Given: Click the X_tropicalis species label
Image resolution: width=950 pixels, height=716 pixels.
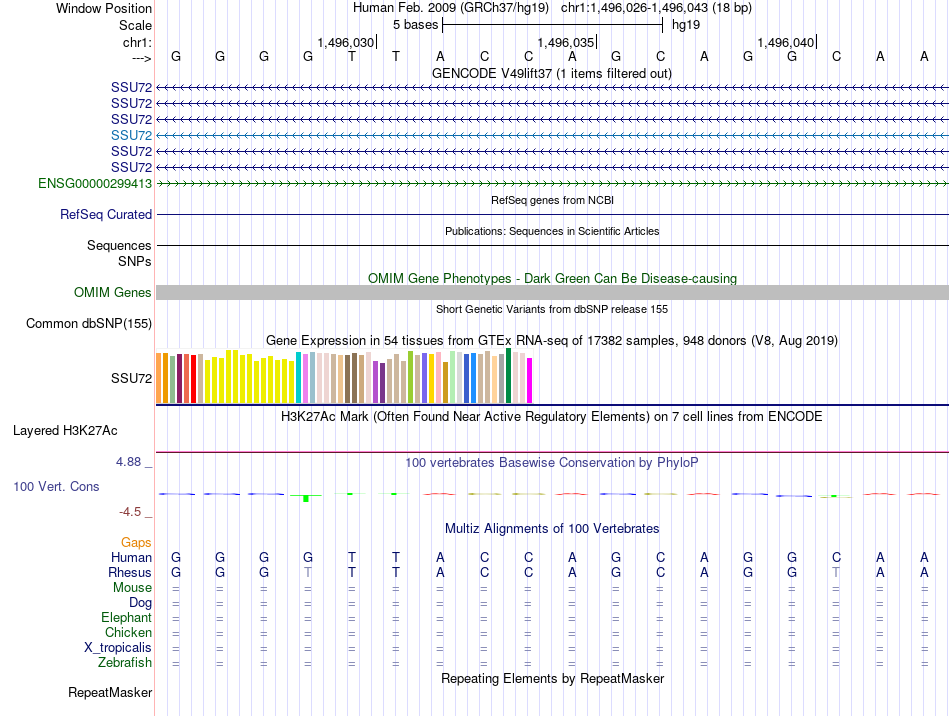Looking at the screenshot, I should [x=118, y=648].
